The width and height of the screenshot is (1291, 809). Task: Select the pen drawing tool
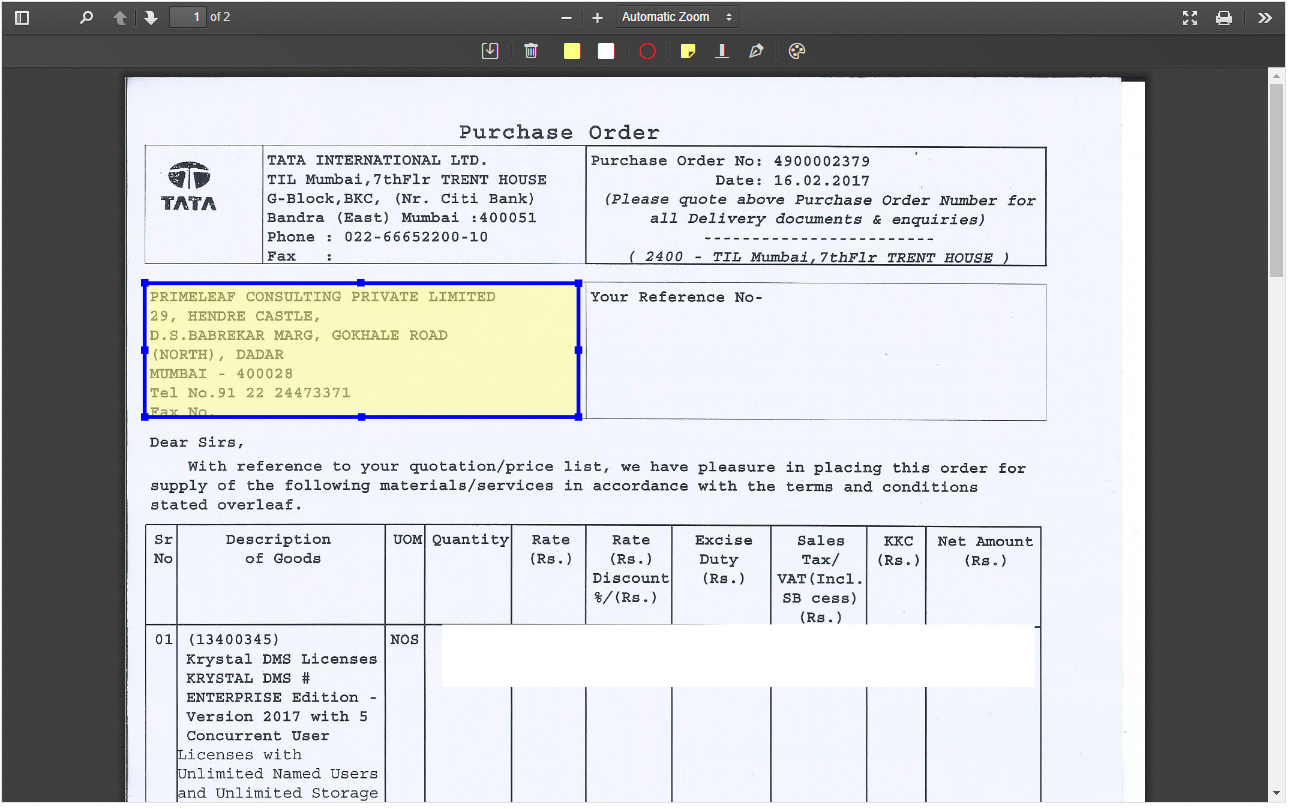pyautogui.click(x=756, y=51)
